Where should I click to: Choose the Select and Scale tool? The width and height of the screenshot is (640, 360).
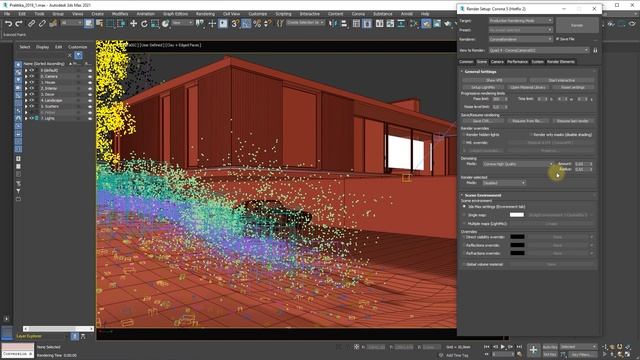click(155, 24)
